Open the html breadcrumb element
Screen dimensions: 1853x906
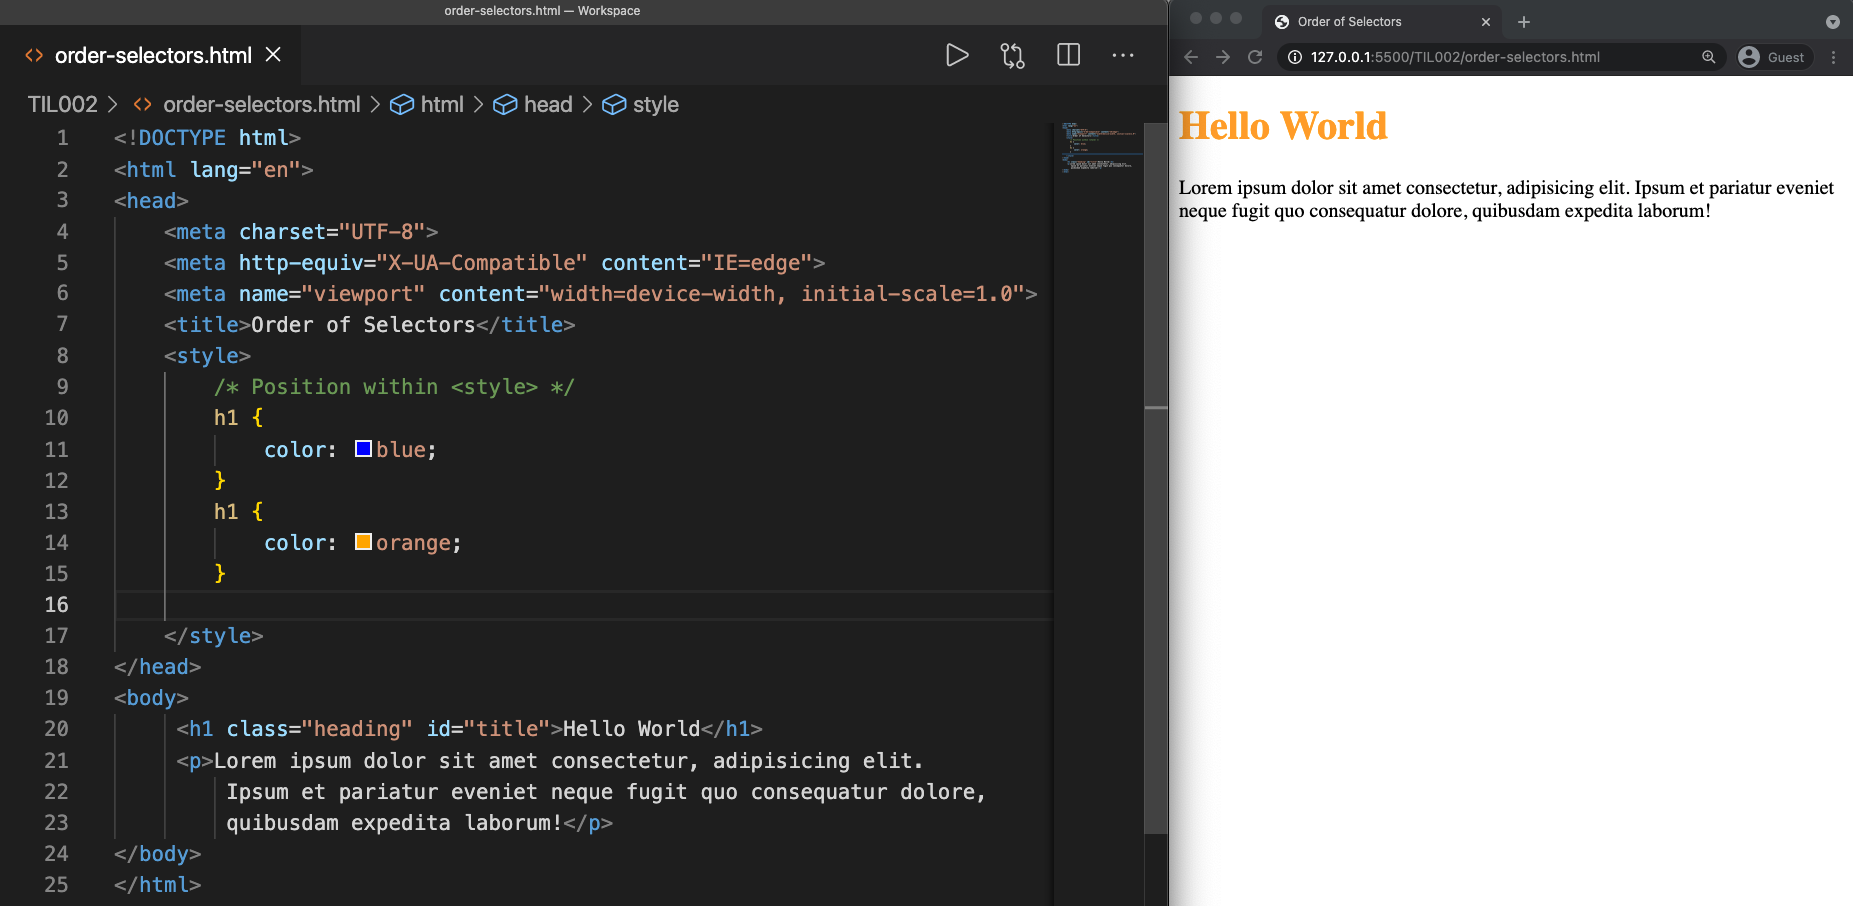(427, 104)
